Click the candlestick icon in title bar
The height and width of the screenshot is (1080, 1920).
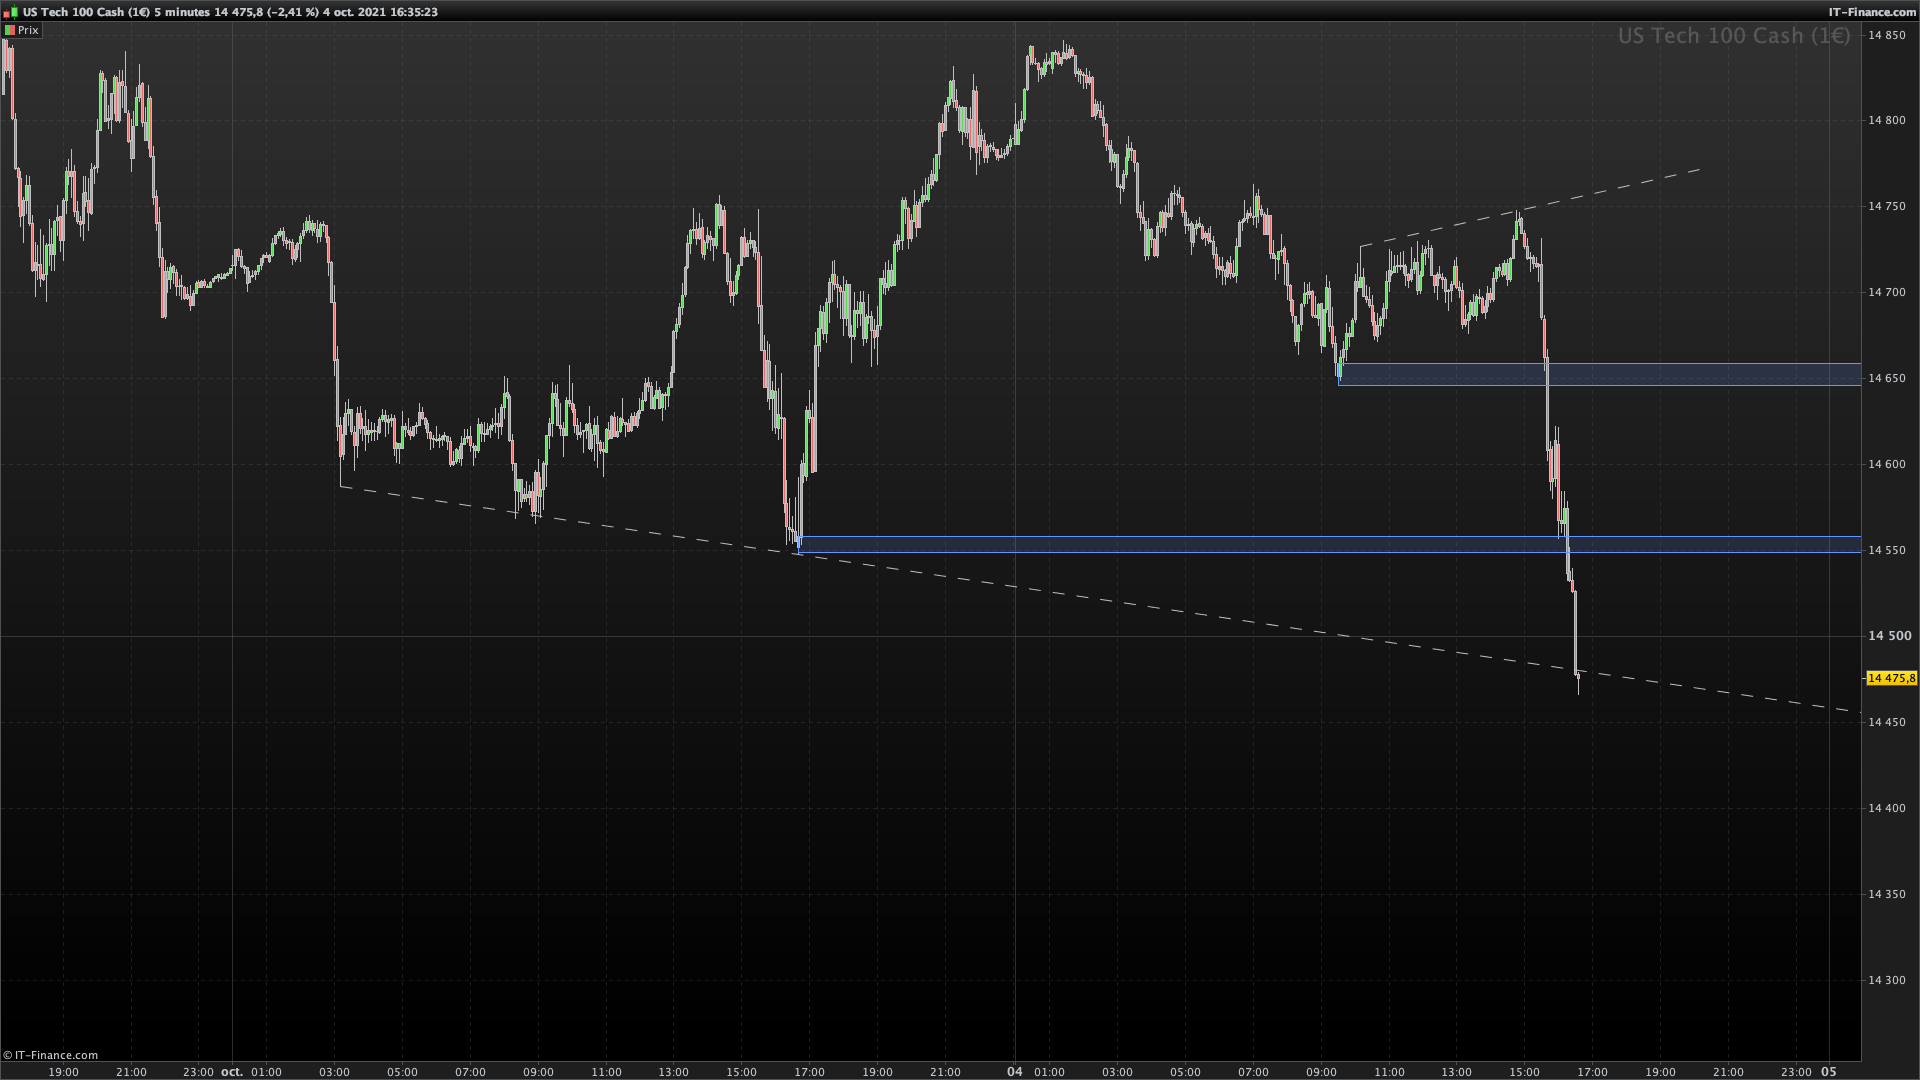[10, 12]
